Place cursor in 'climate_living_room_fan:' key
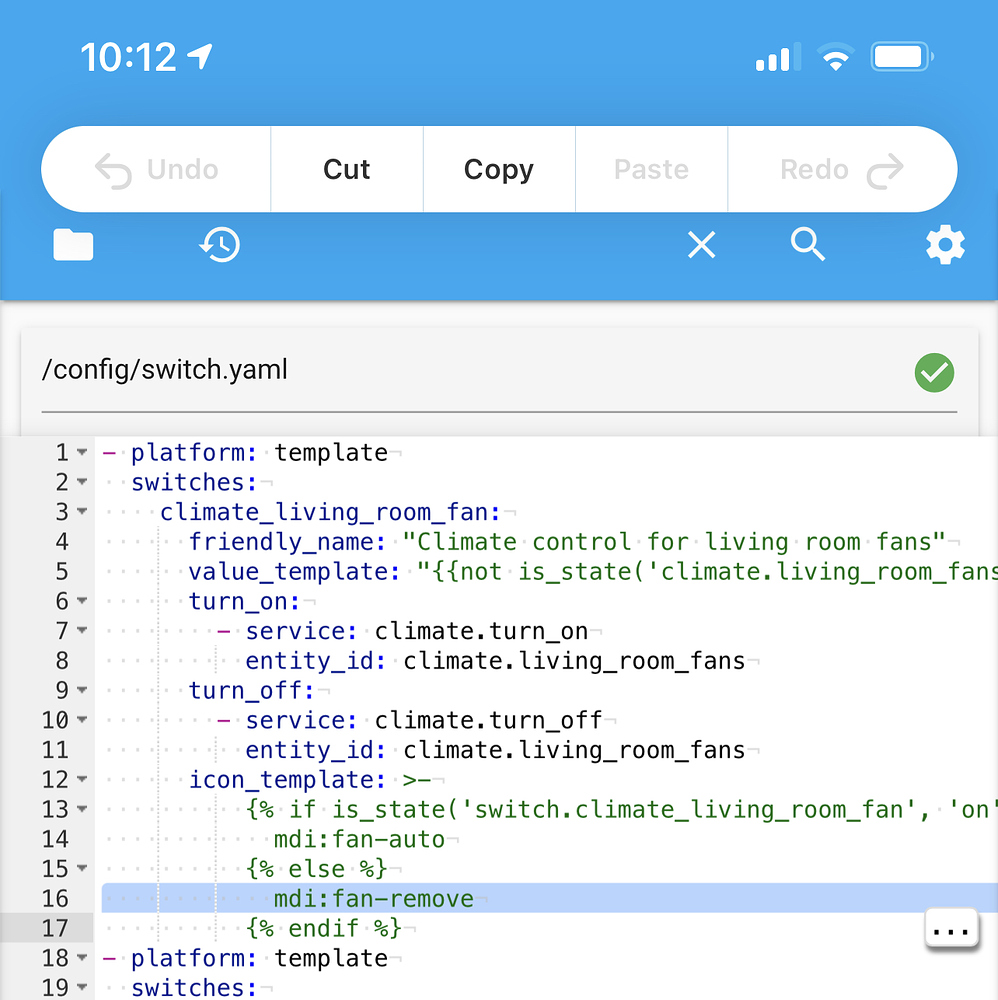Image resolution: width=998 pixels, height=1000 pixels. (330, 512)
